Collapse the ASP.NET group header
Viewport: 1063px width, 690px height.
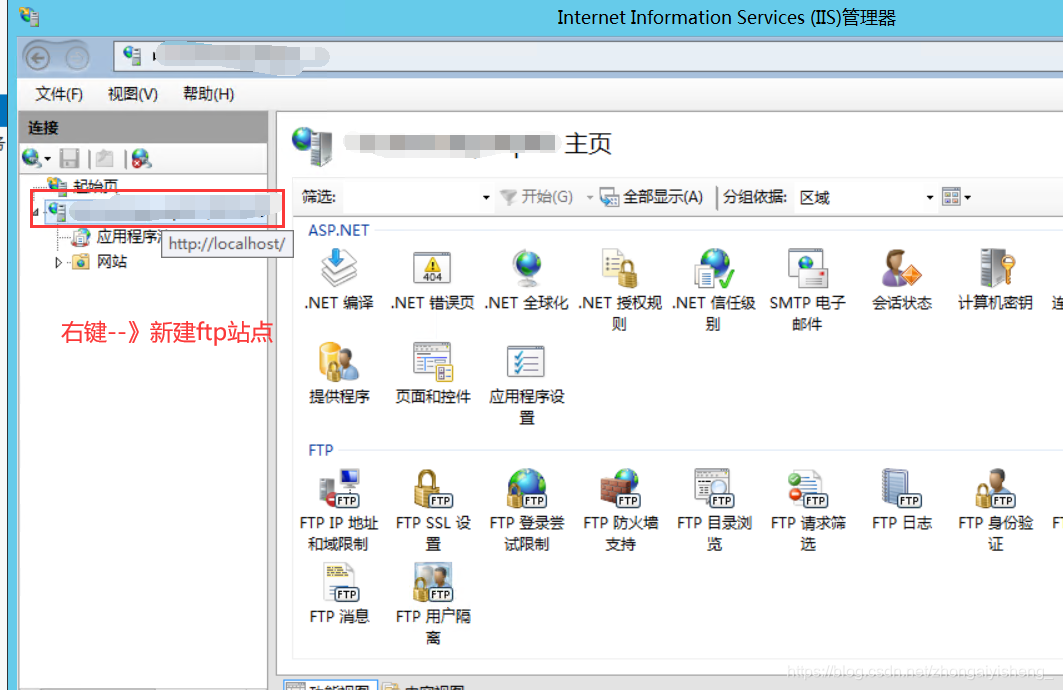(x=338, y=230)
